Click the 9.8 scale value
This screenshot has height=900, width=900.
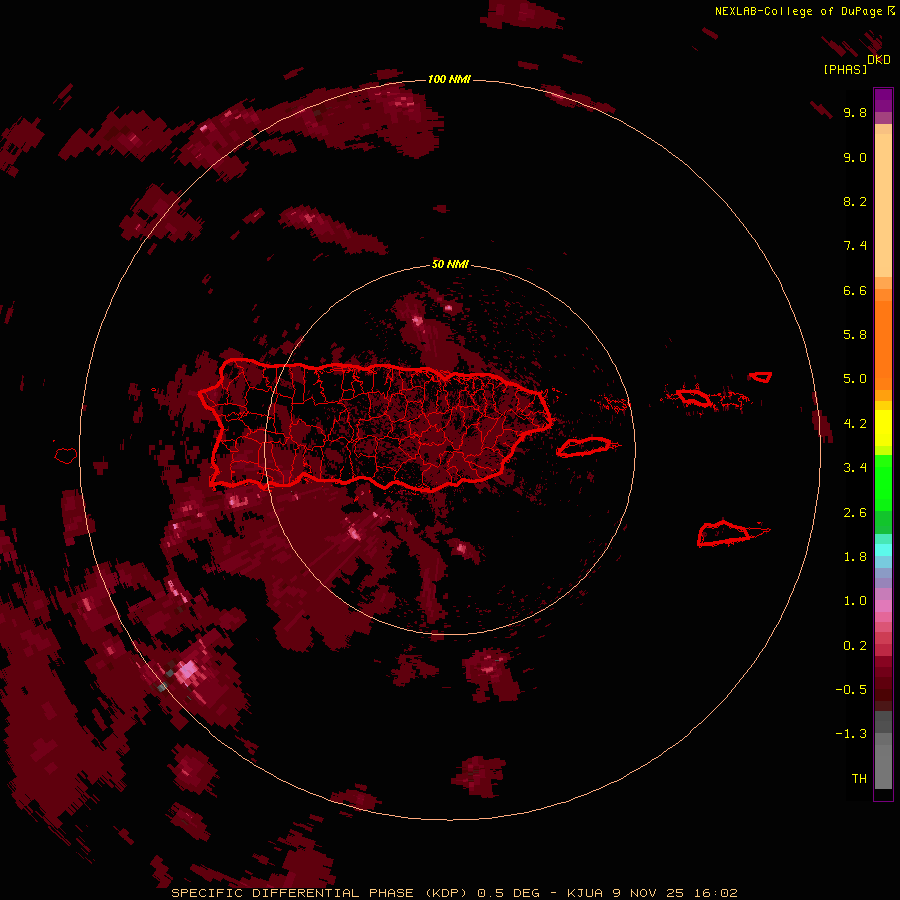tap(855, 112)
